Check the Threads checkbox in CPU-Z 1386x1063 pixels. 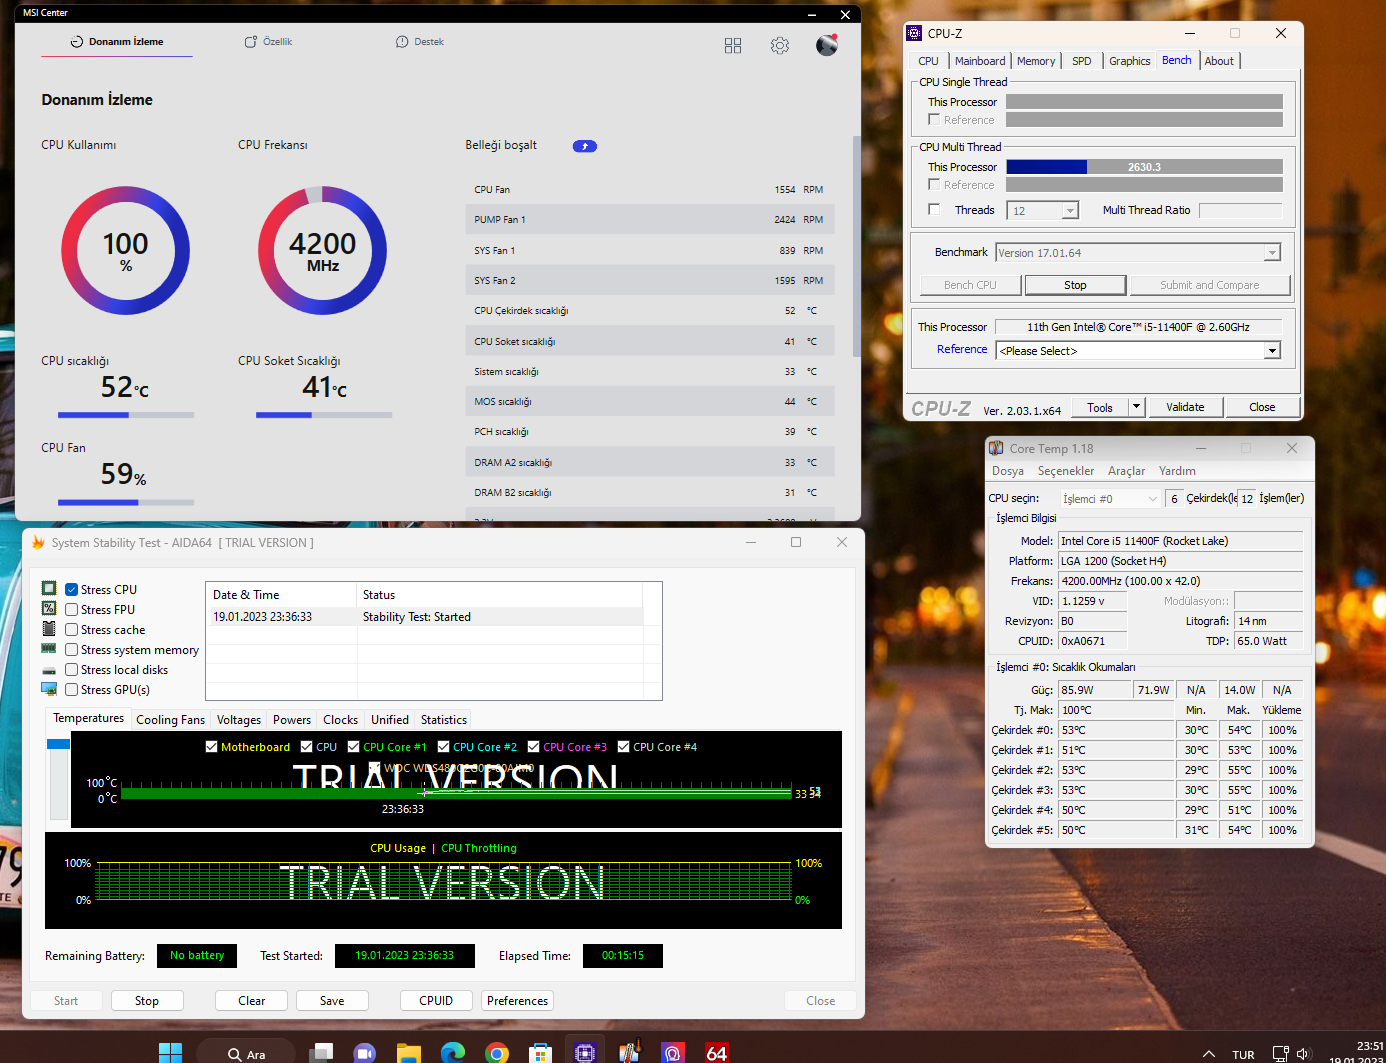(x=934, y=209)
